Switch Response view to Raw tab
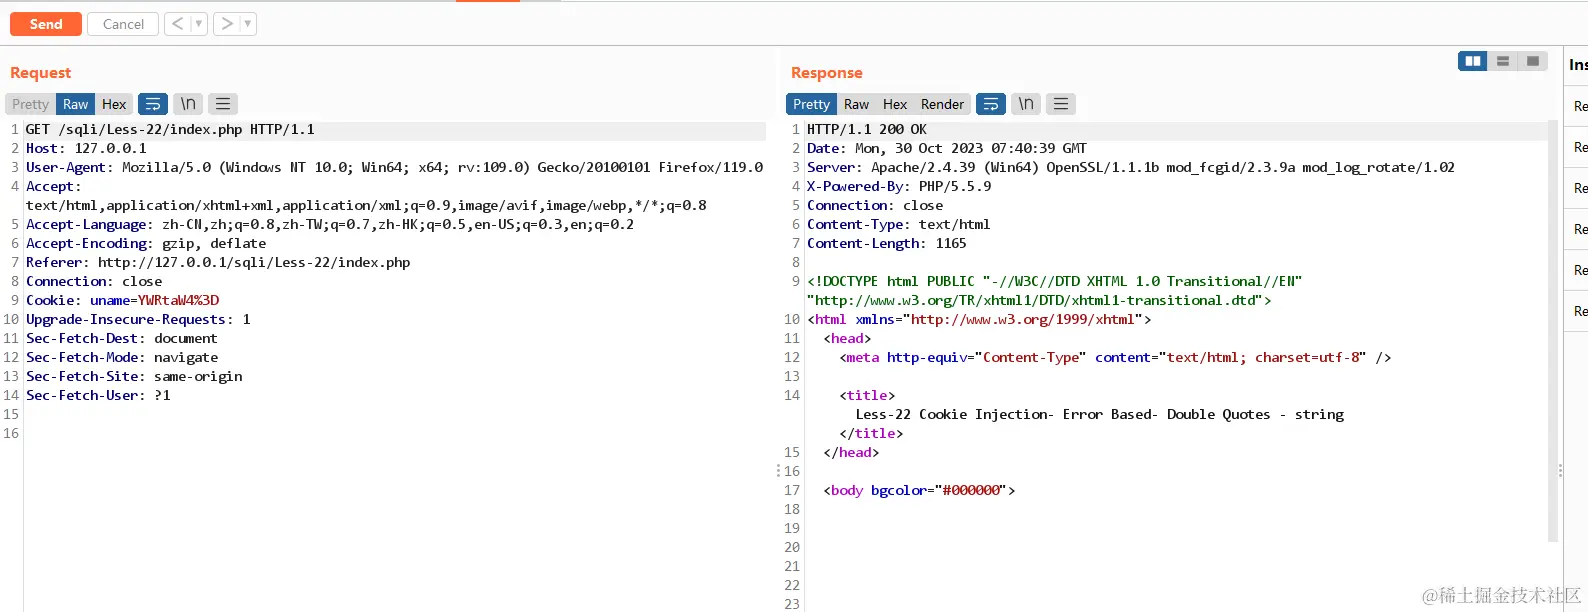Screen dimensions: 1588x612 pos(856,104)
